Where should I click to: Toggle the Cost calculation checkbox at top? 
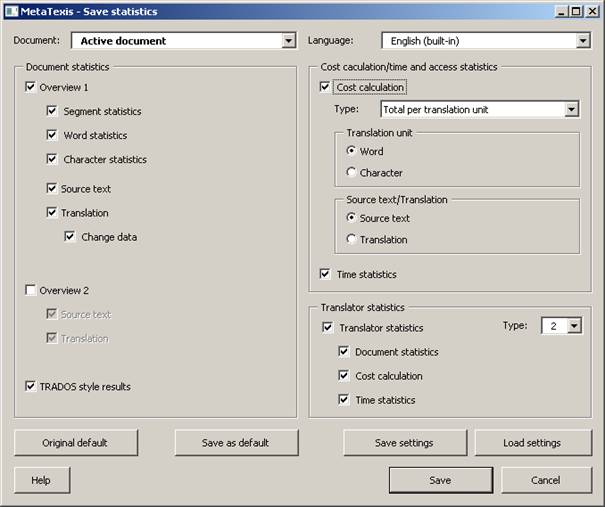tap(325, 87)
